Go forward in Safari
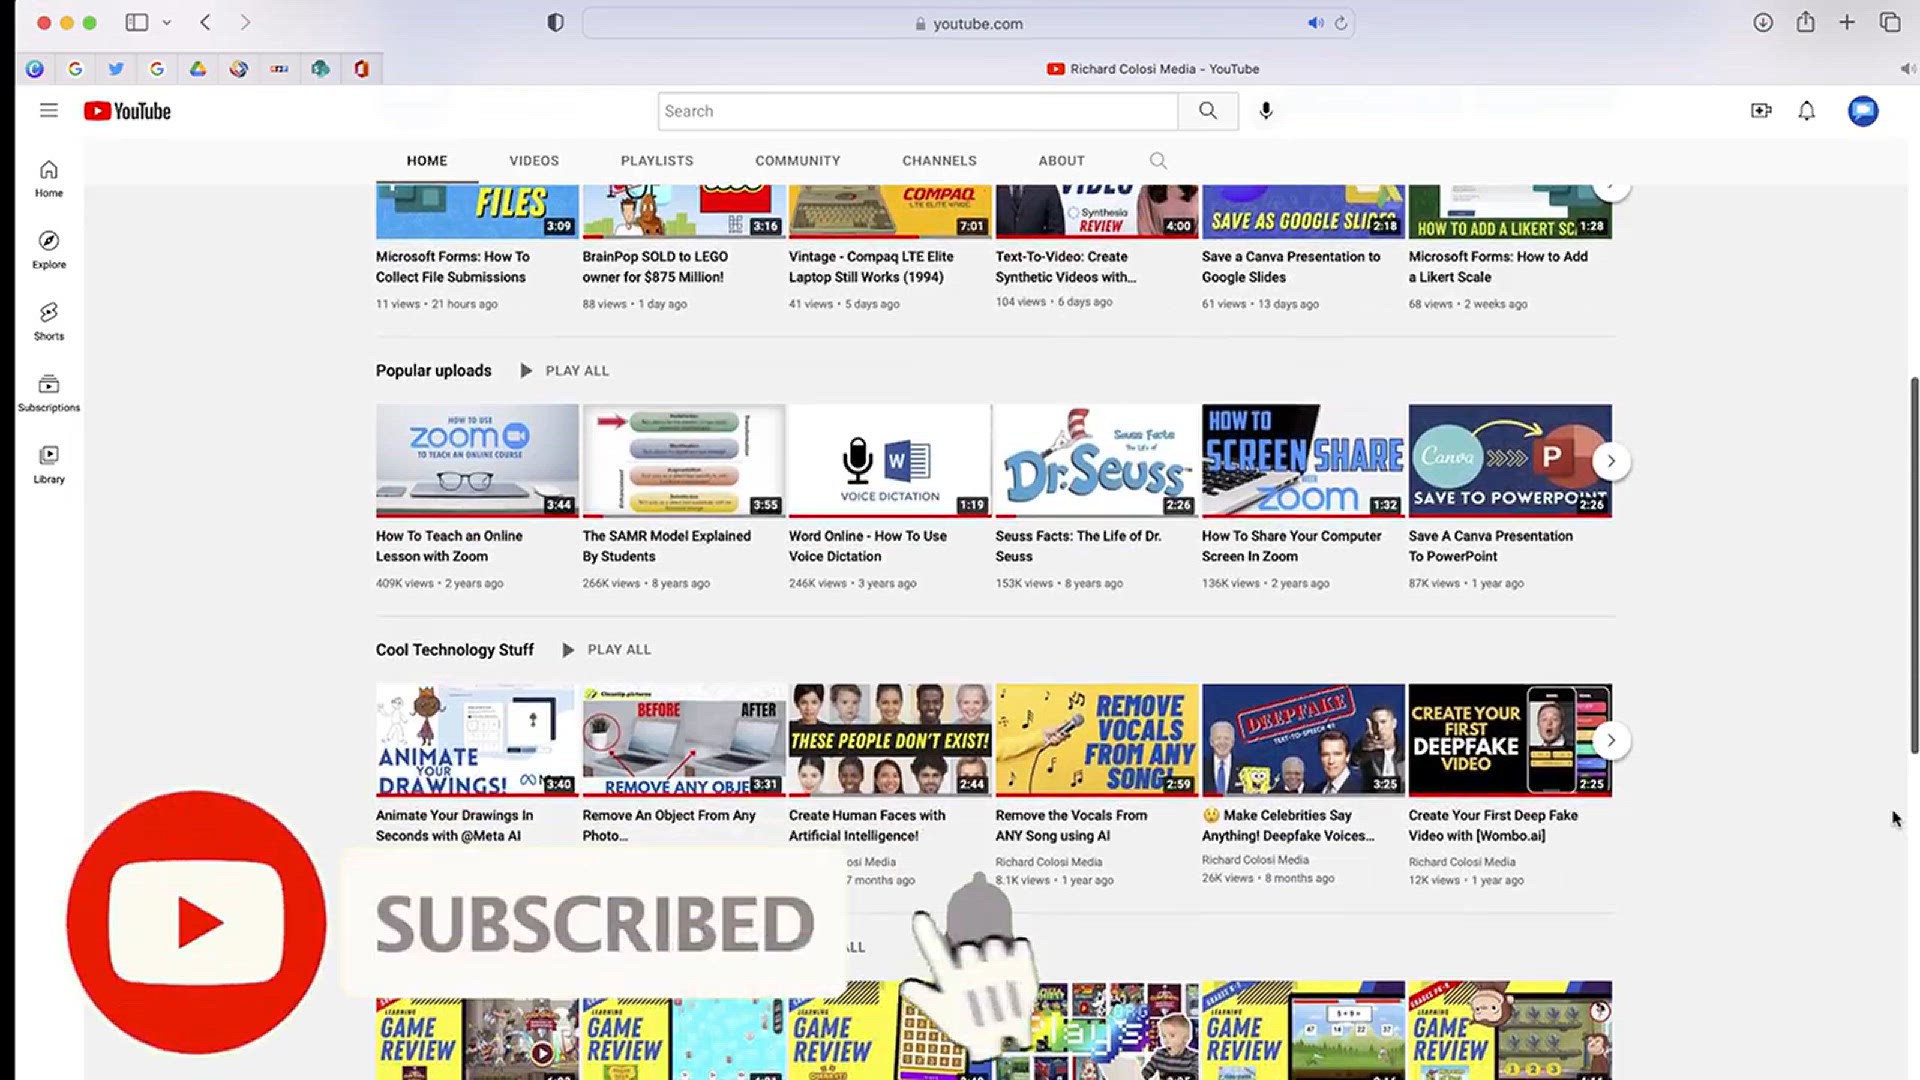This screenshot has height=1080, width=1920. click(x=245, y=22)
